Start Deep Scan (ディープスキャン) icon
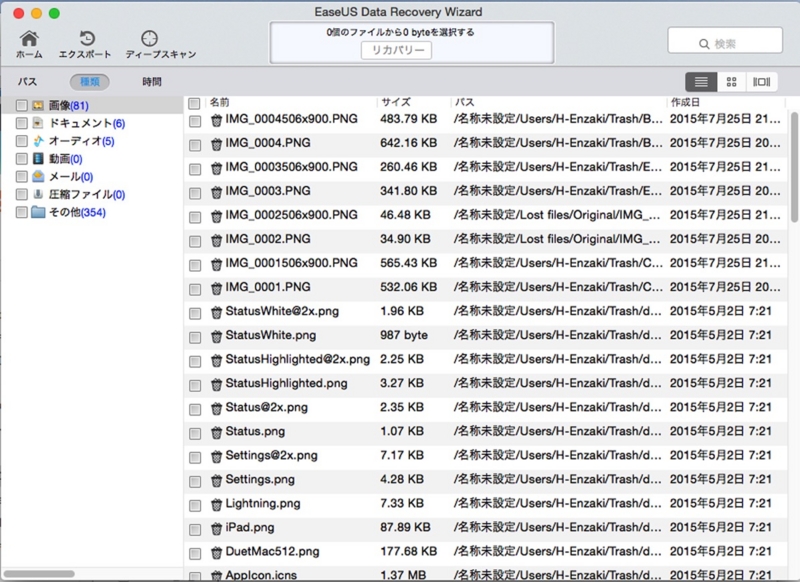 [x=149, y=38]
